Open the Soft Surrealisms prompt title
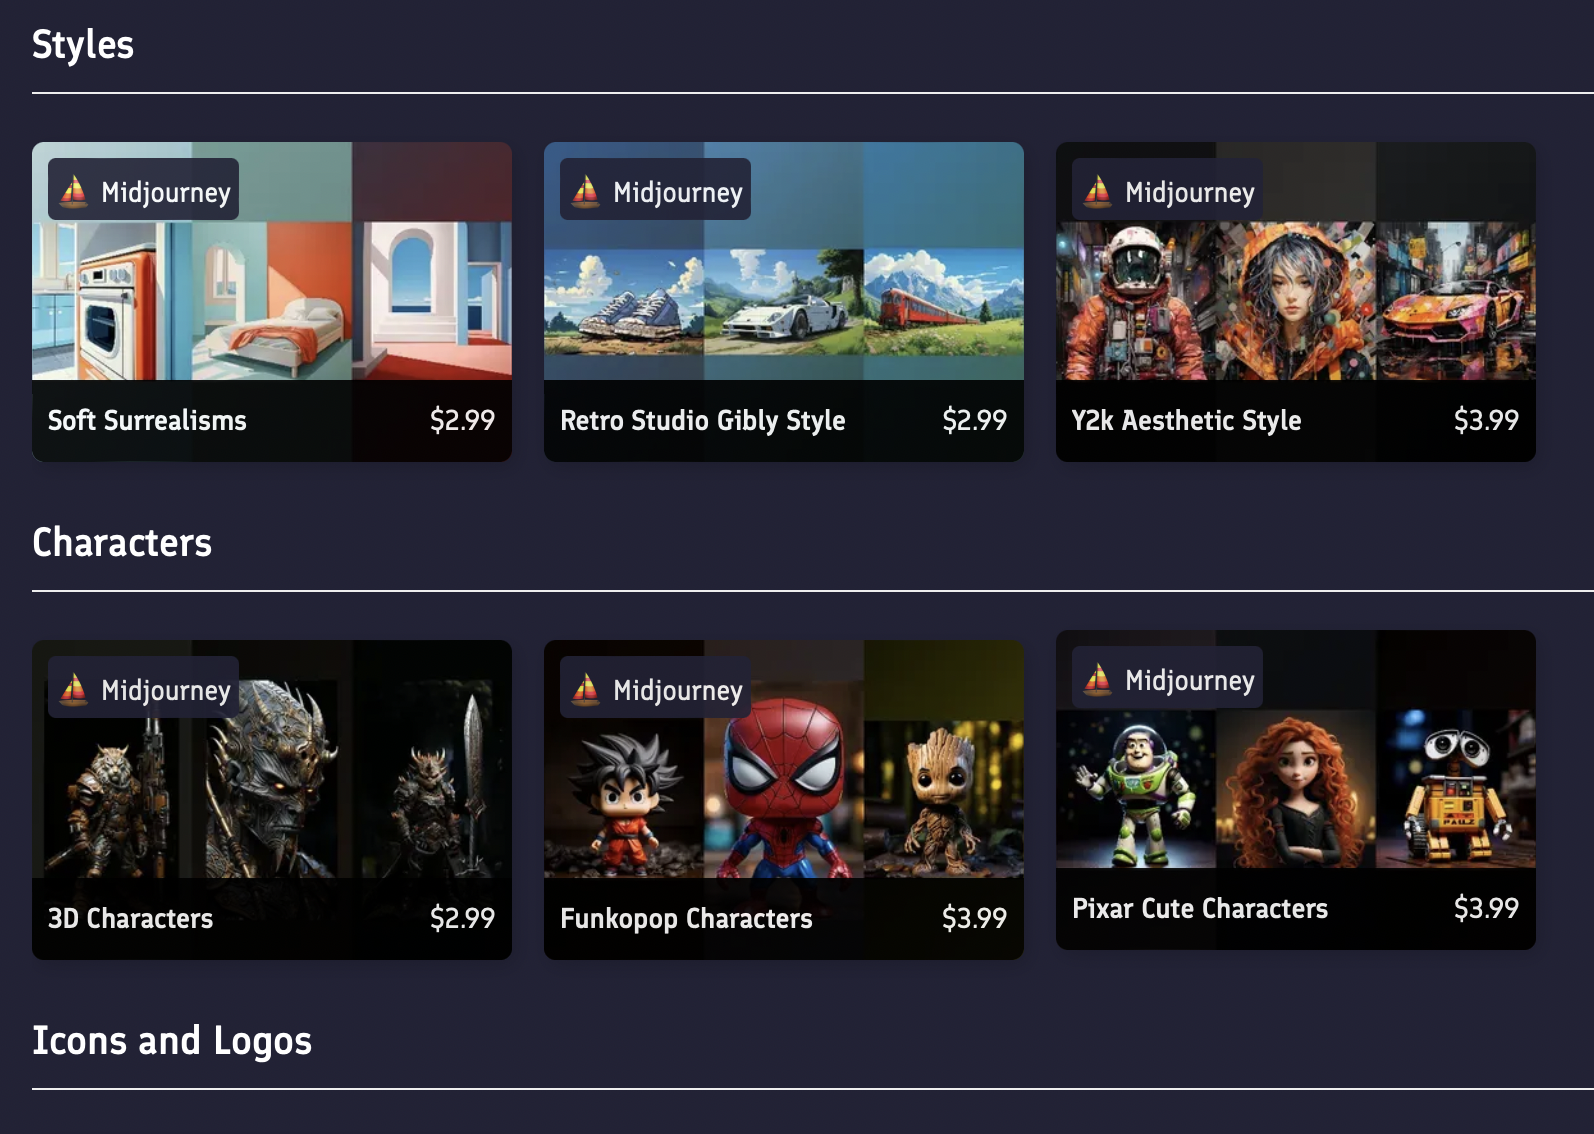 click(x=147, y=420)
